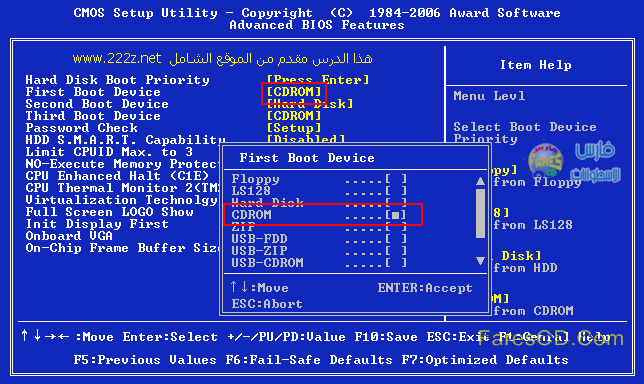Image resolution: width=644 pixels, height=384 pixels.
Task: Click the scroll up arrow in boot device list
Action: click(480, 181)
